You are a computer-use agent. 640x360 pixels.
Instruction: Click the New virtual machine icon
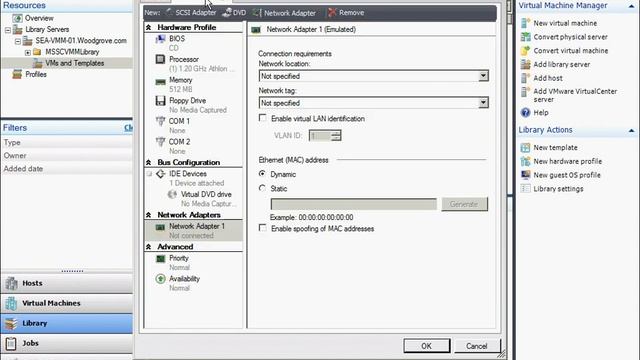[x=525, y=23]
